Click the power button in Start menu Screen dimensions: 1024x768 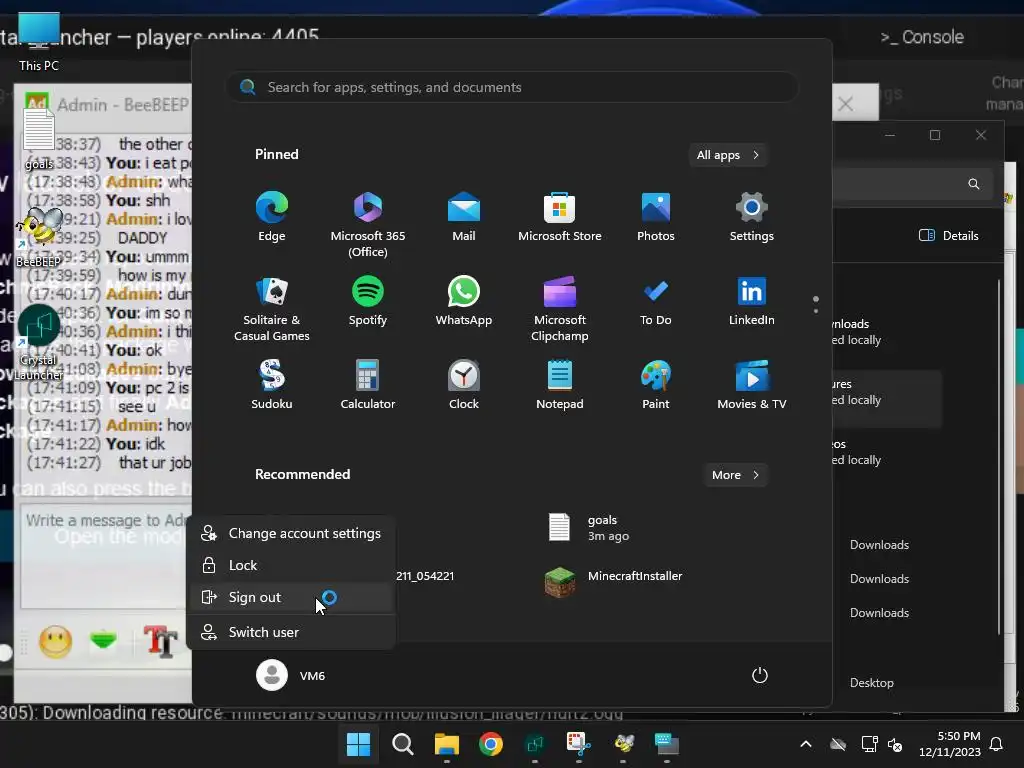tap(760, 675)
